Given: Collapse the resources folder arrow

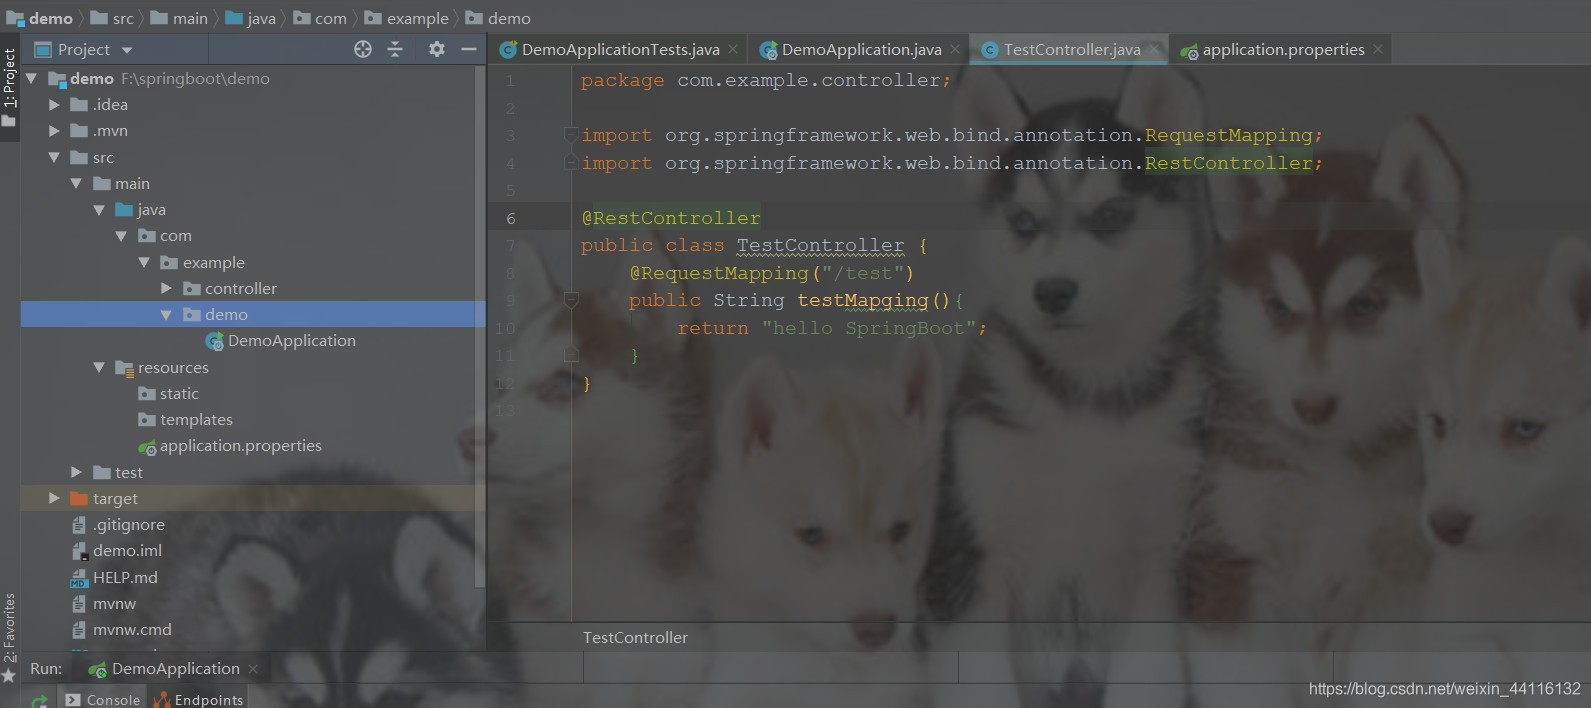Looking at the screenshot, I should [98, 367].
